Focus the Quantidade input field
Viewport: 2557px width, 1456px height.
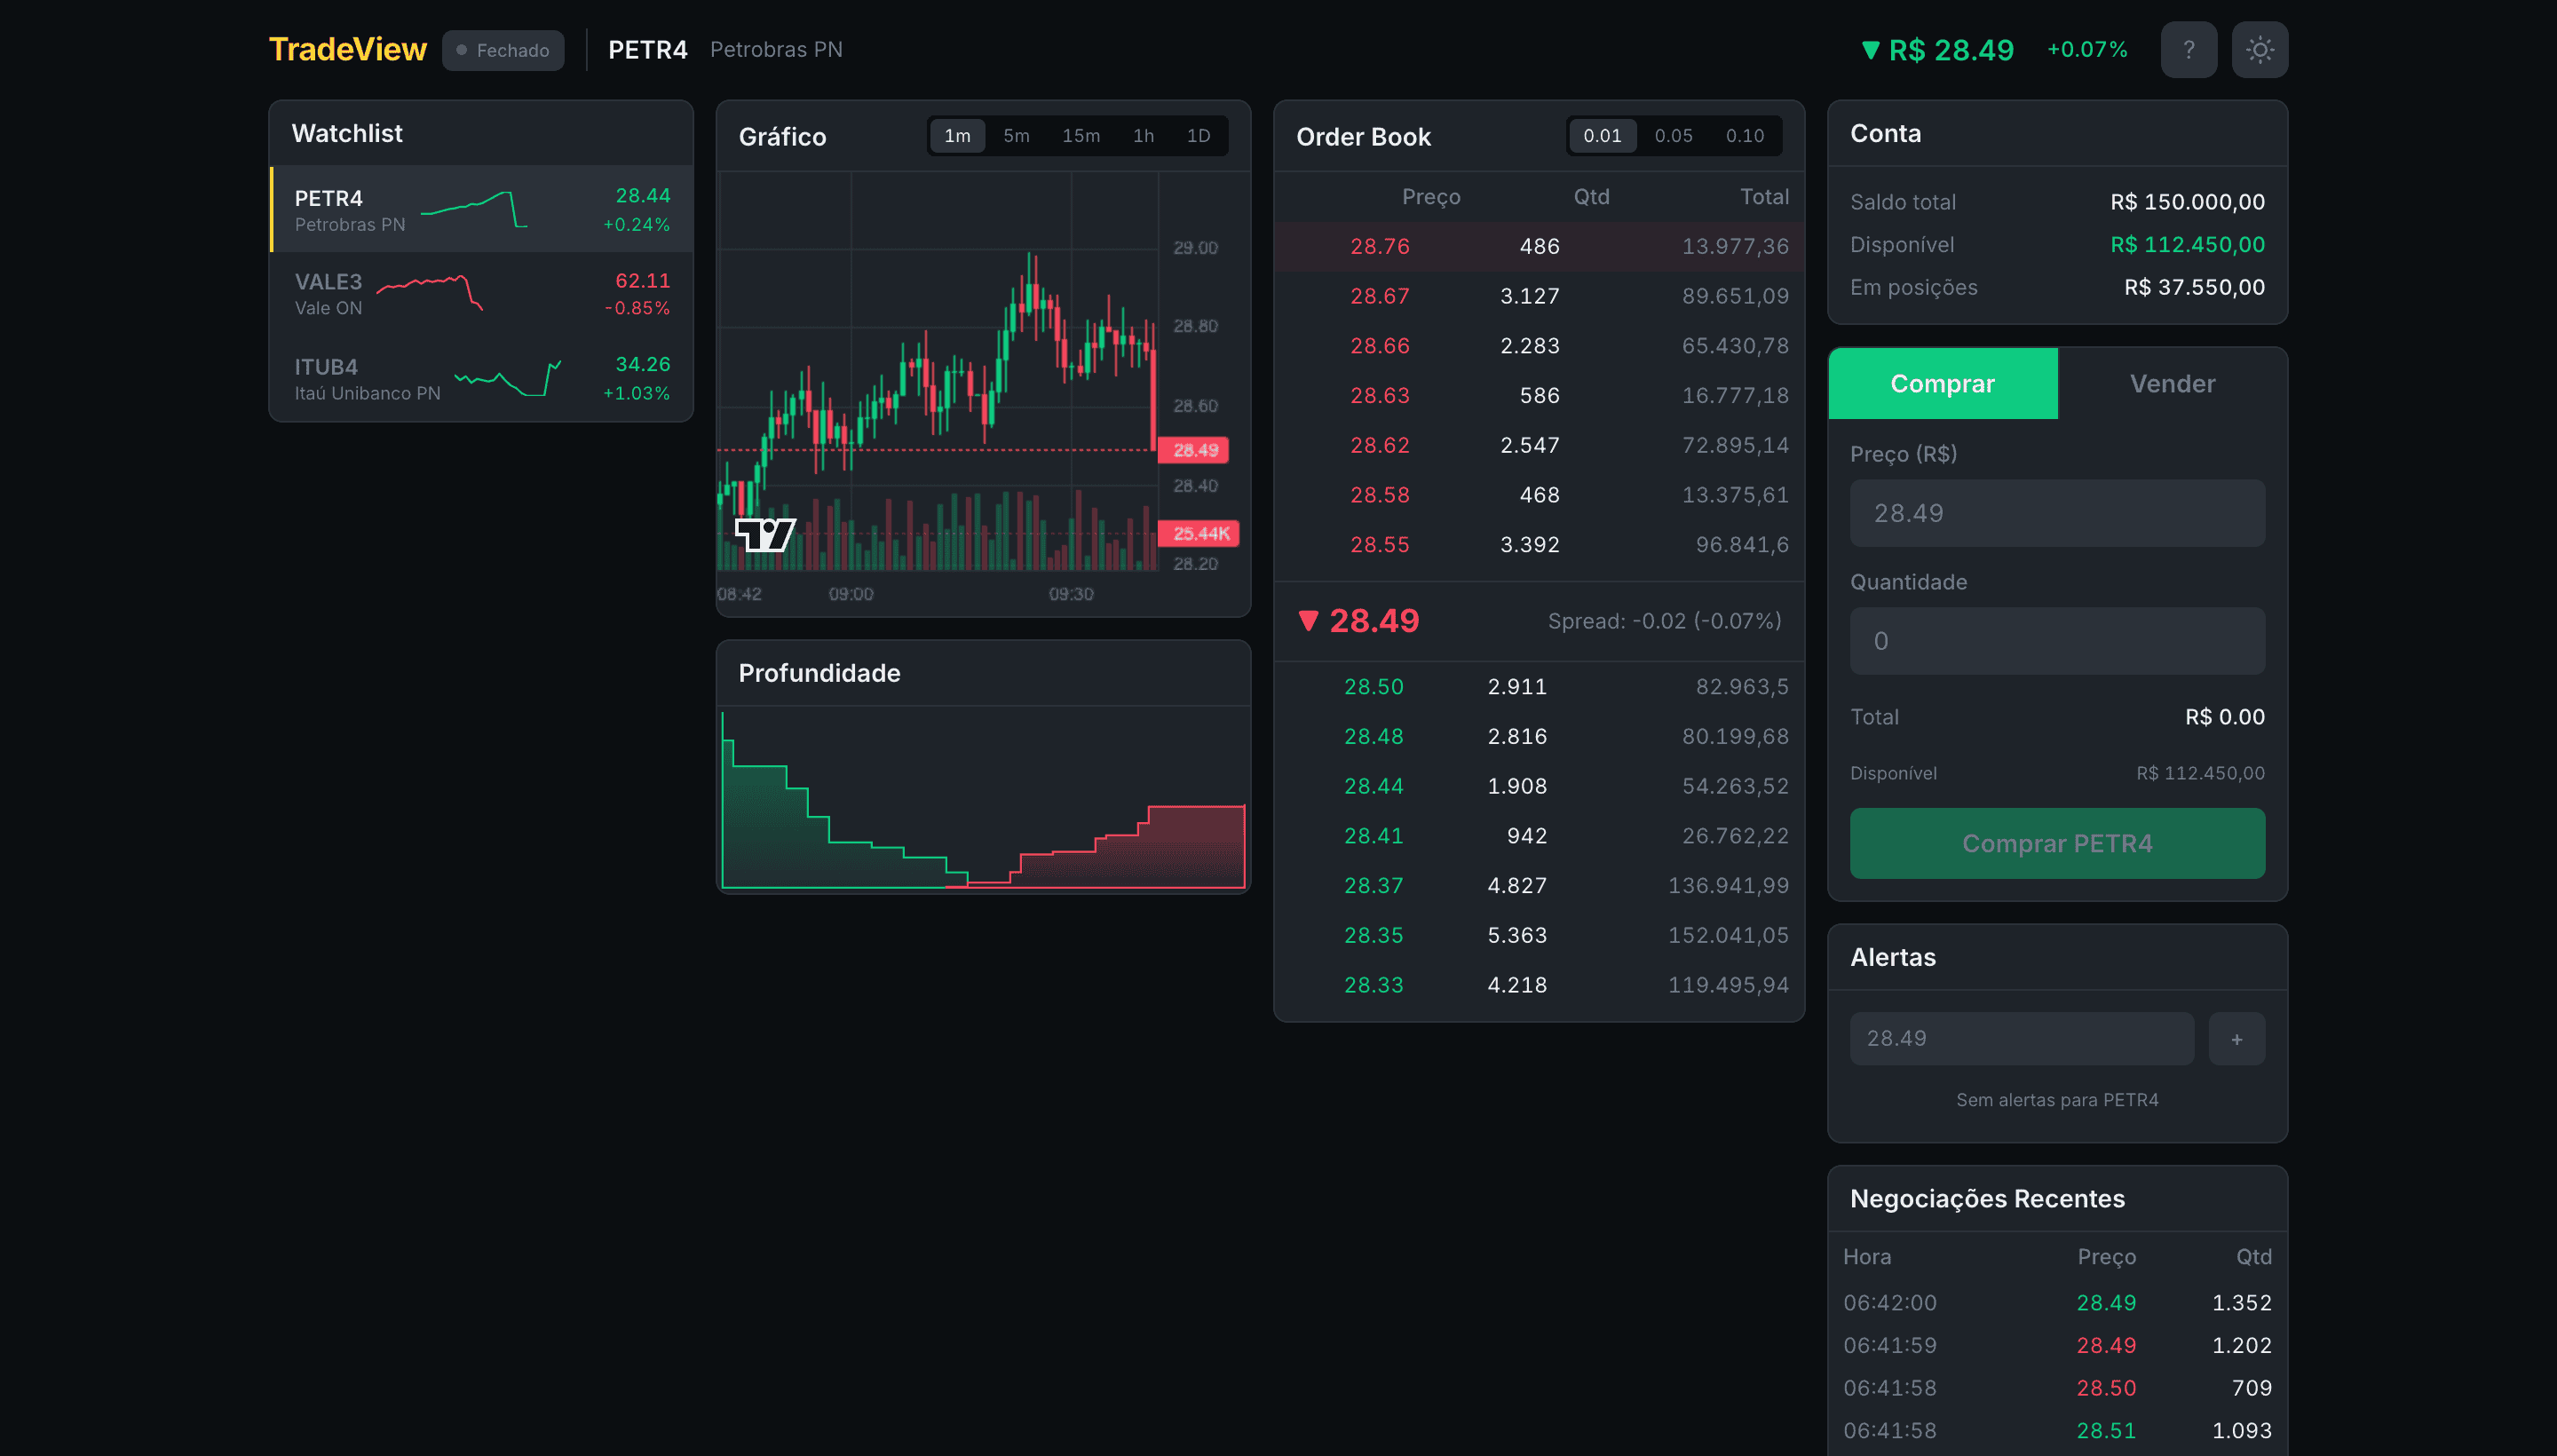point(2057,641)
